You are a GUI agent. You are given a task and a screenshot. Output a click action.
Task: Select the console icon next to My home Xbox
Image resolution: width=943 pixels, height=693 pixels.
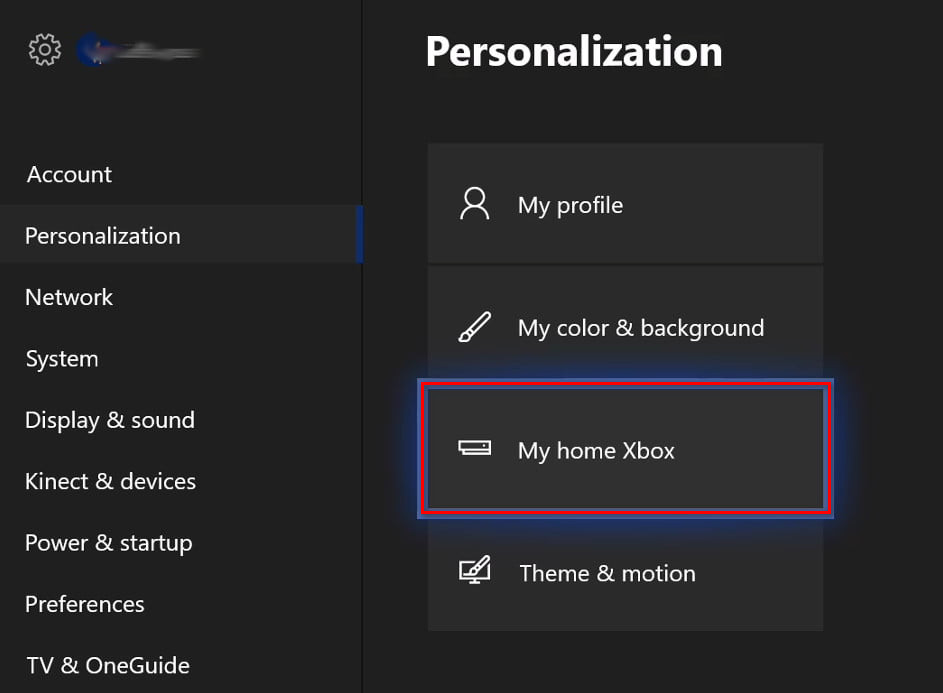coord(474,450)
